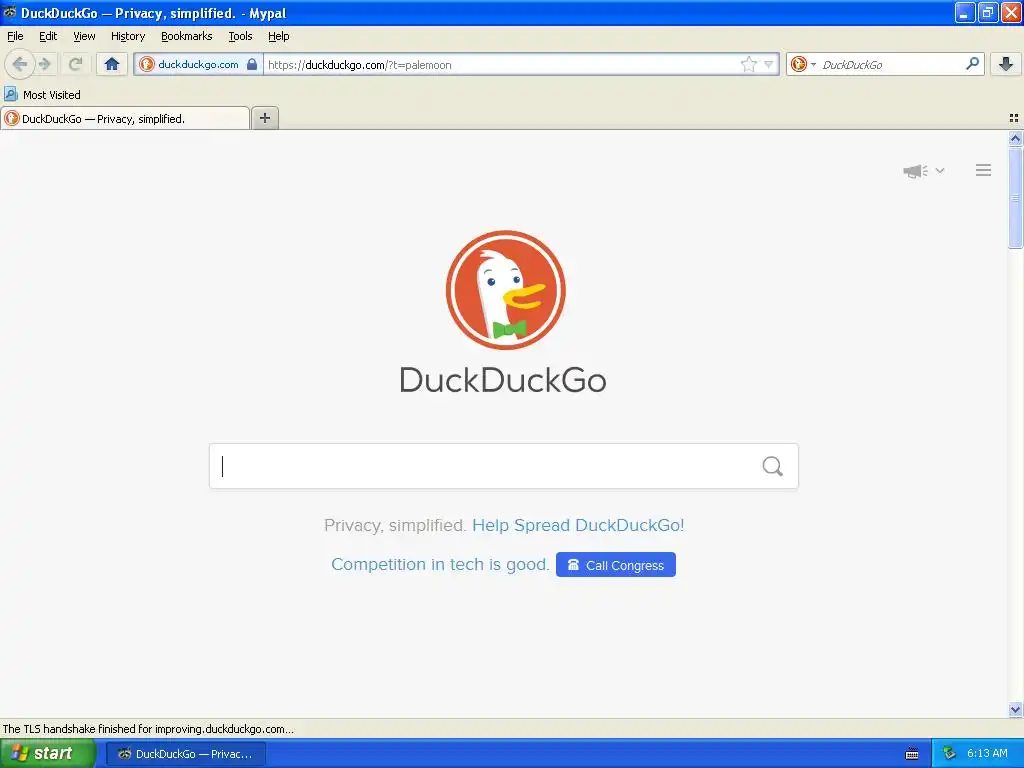Open the View menu

(84, 36)
